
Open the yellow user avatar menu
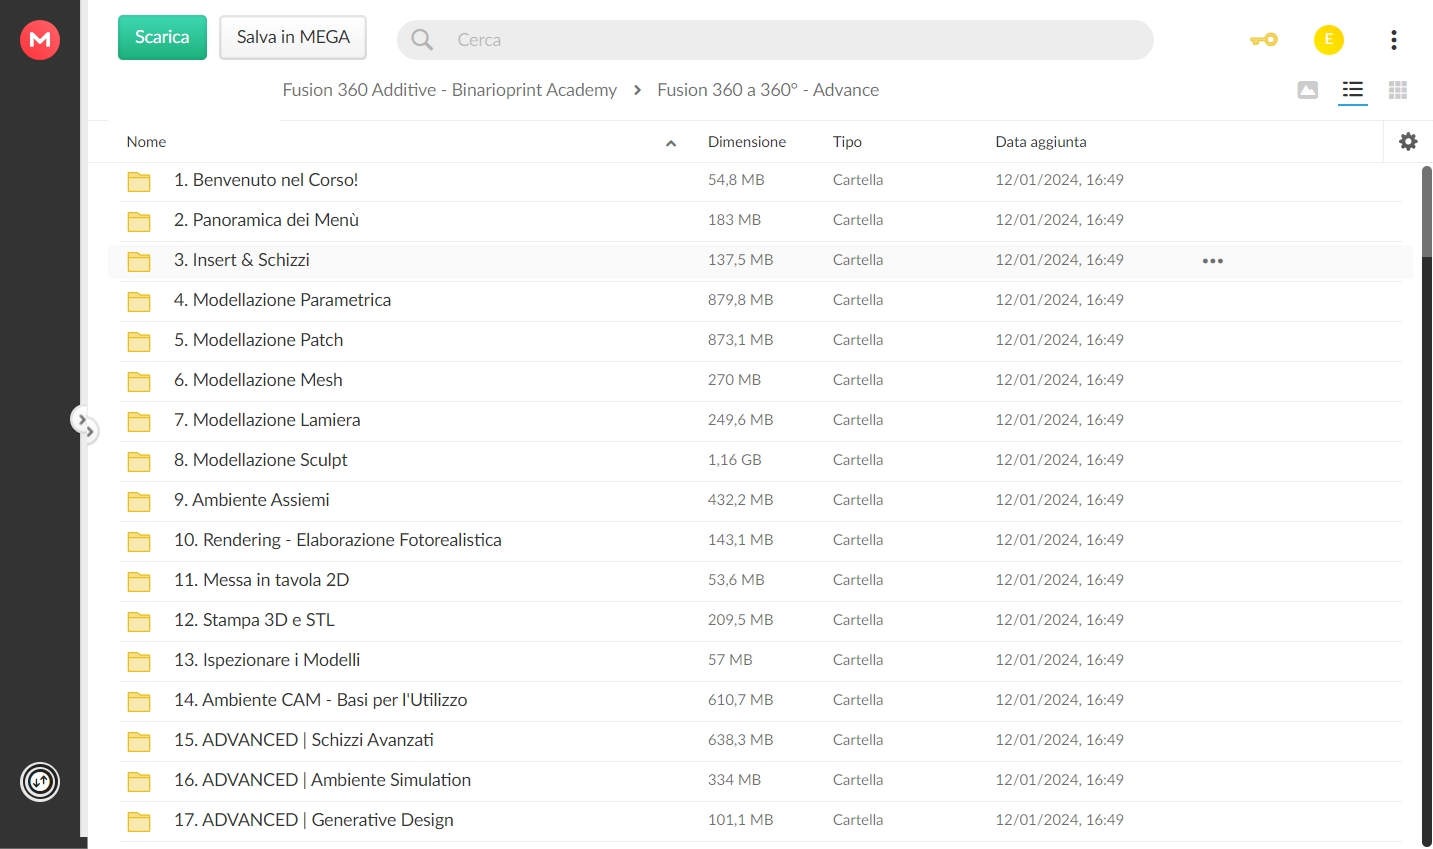coord(1328,40)
